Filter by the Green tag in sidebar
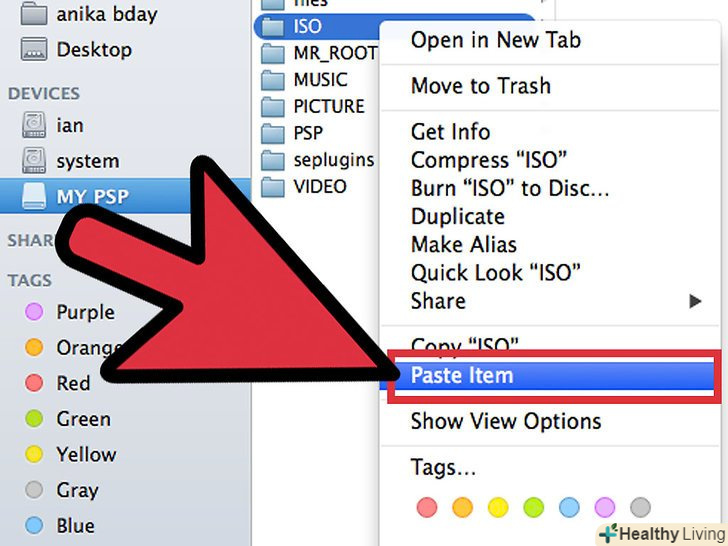Viewport: 728px width, 546px height. pyautogui.click(x=68, y=419)
